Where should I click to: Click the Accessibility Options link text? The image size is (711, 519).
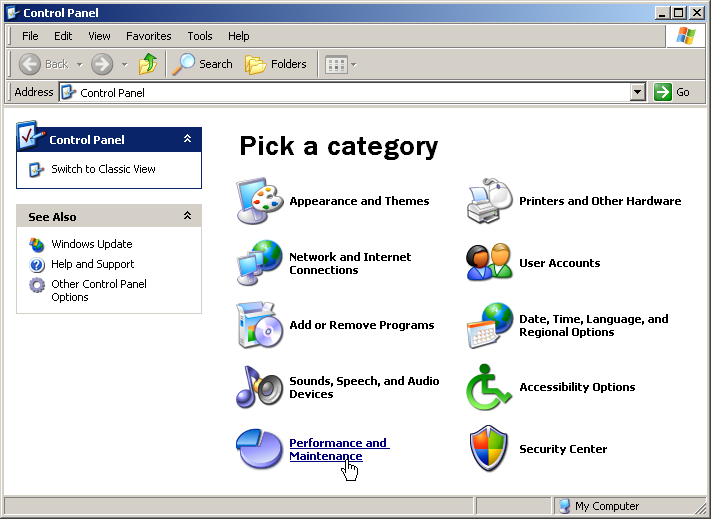coord(577,387)
